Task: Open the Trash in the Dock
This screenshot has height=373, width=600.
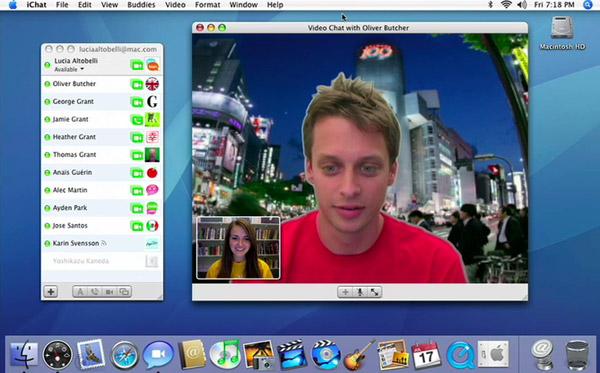Action: coord(577,354)
